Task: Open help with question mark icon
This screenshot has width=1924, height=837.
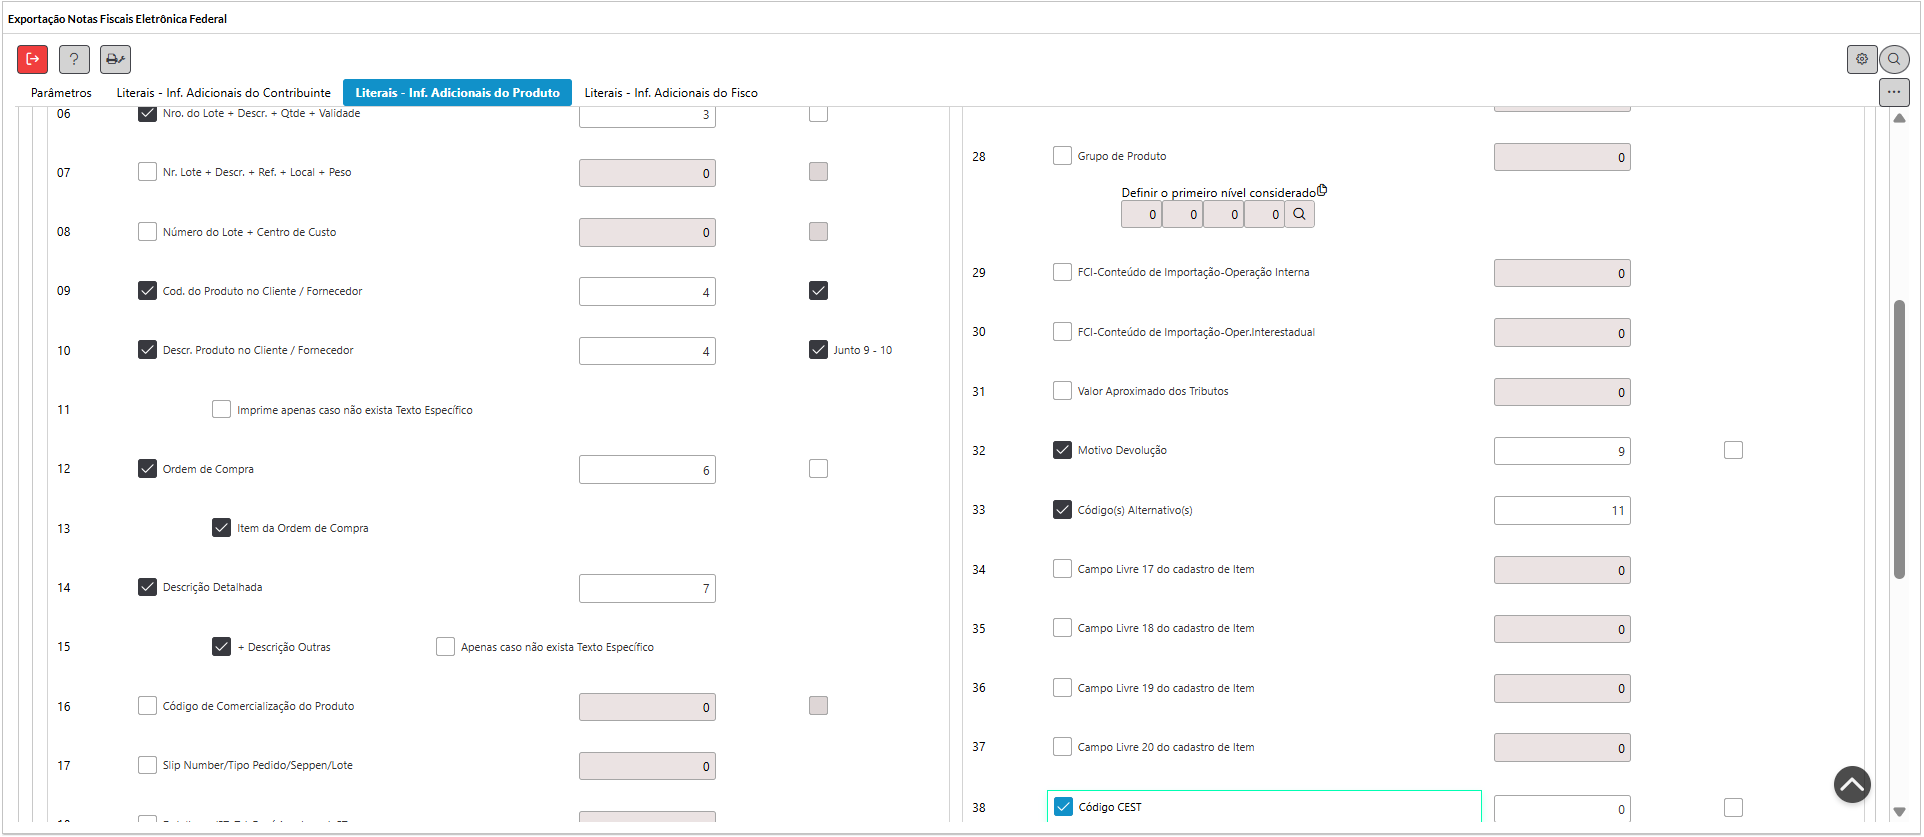Action: coord(74,60)
